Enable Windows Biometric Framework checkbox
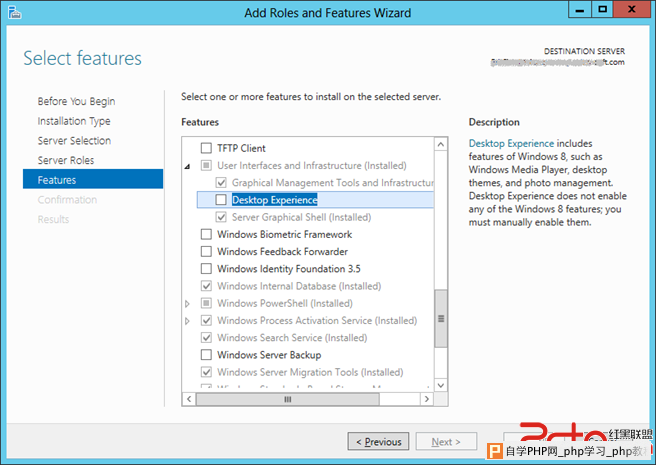The height and width of the screenshot is (465, 656). (x=206, y=234)
